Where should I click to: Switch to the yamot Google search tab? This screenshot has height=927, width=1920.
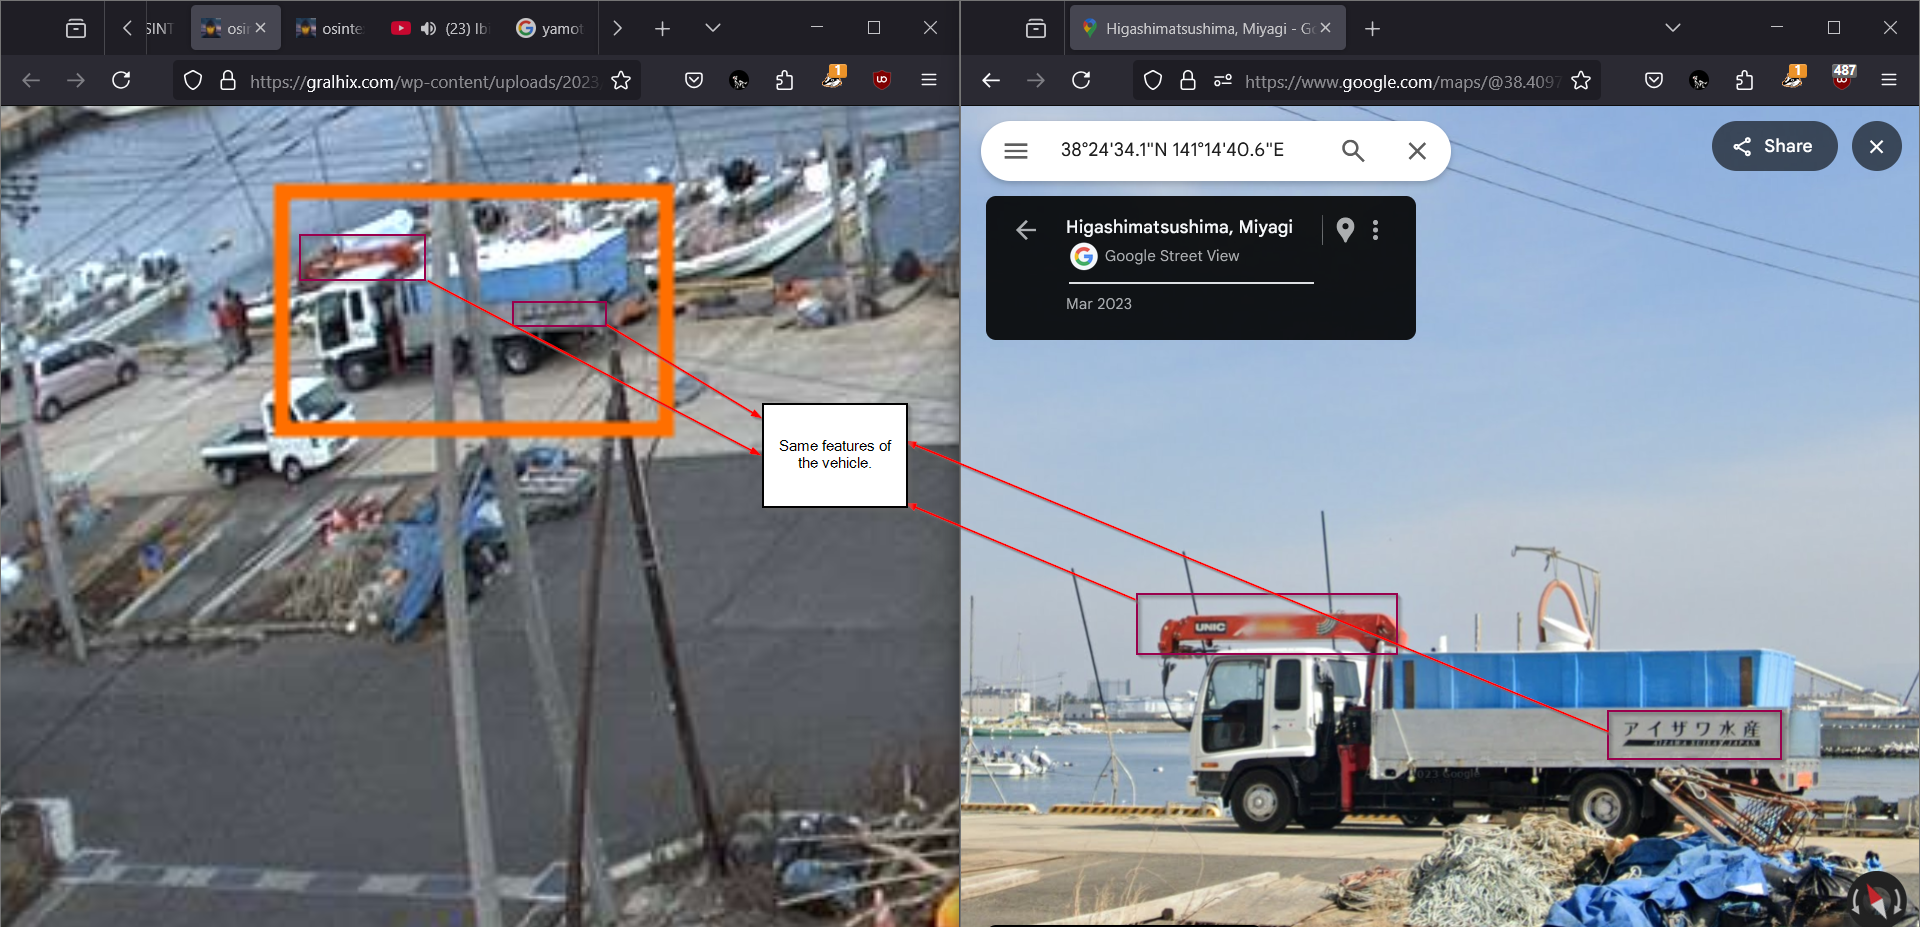click(550, 29)
